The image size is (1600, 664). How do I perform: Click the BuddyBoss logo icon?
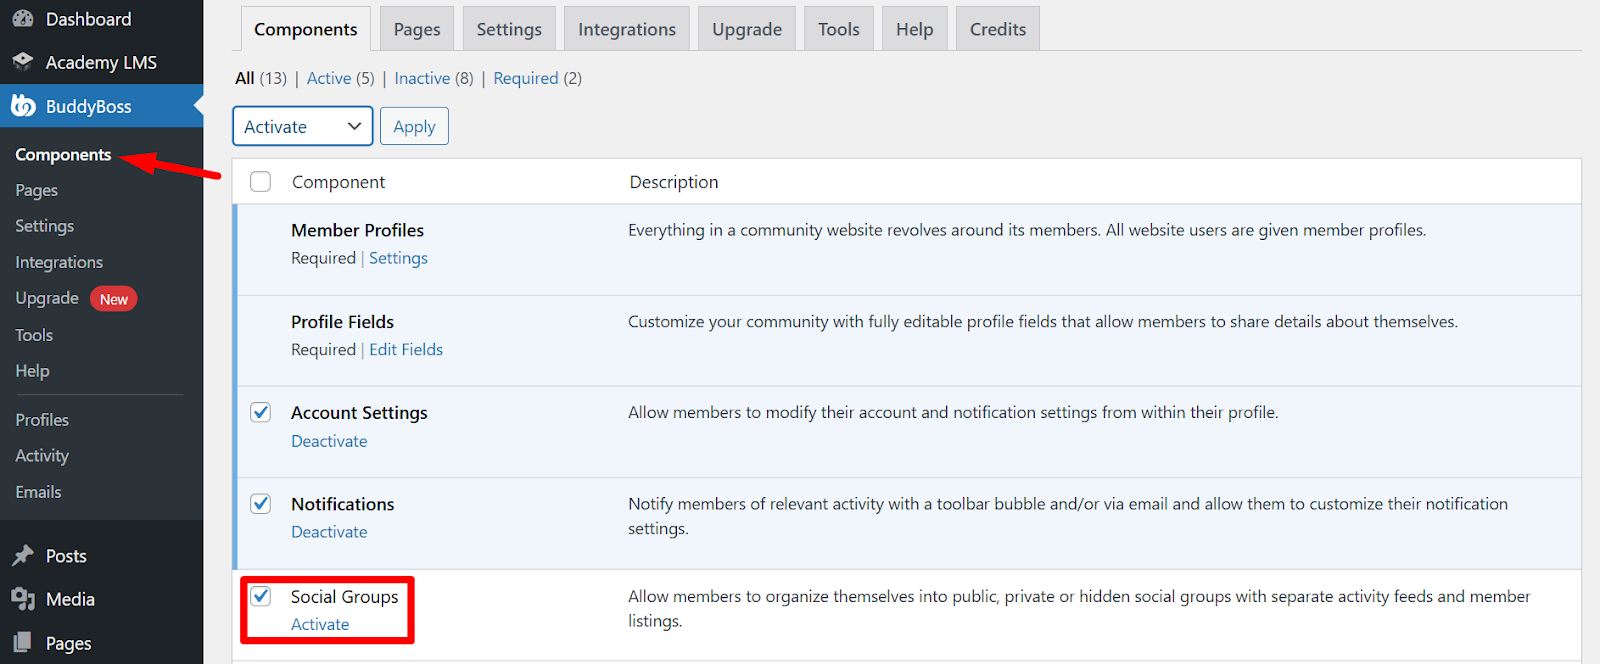click(23, 106)
